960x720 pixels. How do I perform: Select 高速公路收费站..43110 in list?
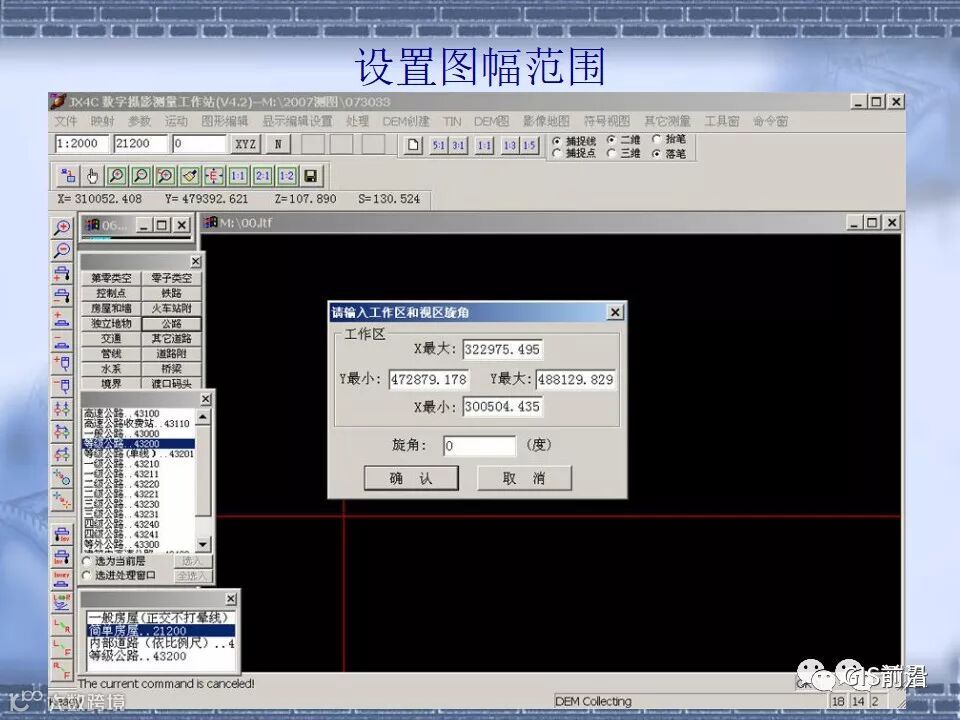click(137, 423)
